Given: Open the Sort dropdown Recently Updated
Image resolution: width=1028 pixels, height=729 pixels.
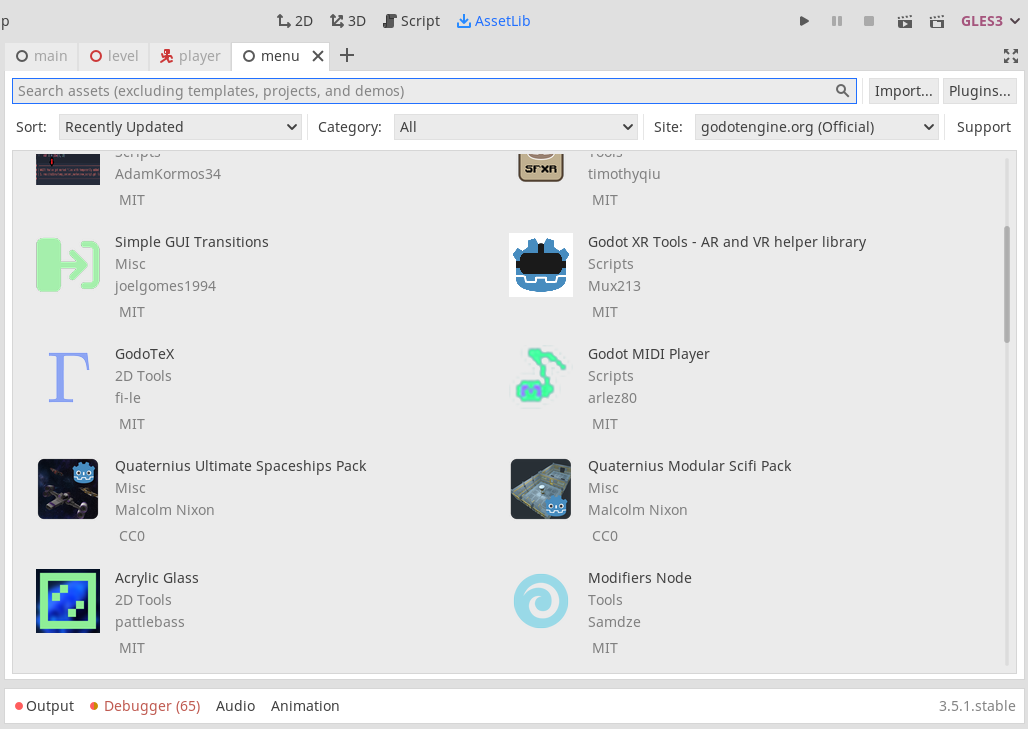Looking at the screenshot, I should click(x=180, y=127).
